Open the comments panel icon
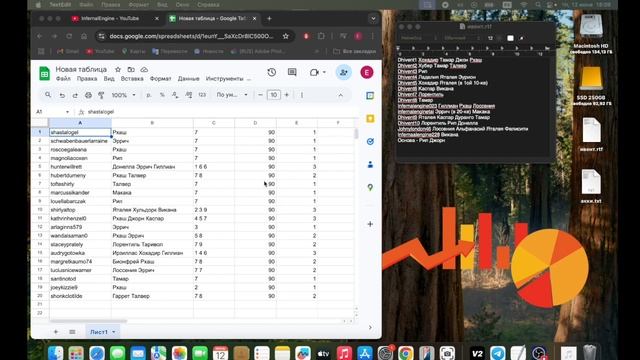This screenshot has height=360, width=640. (292, 72)
